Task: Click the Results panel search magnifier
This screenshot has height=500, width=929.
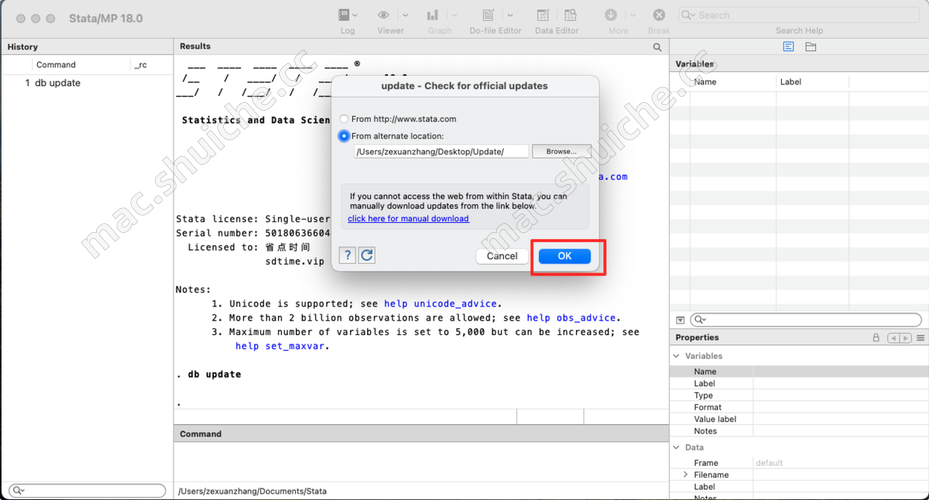Action: coord(657,47)
